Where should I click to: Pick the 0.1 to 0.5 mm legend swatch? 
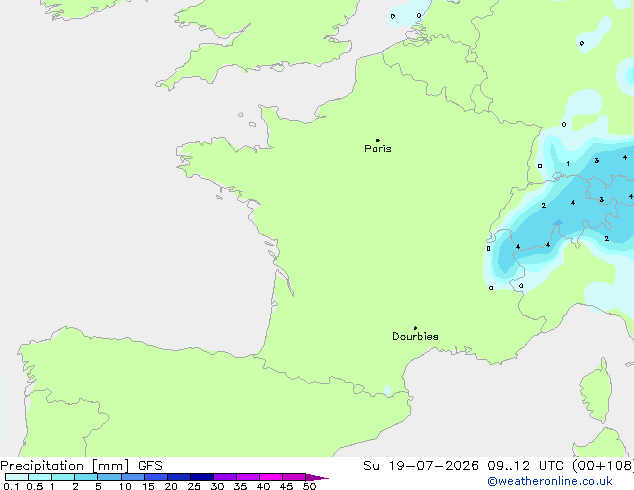[17, 477]
